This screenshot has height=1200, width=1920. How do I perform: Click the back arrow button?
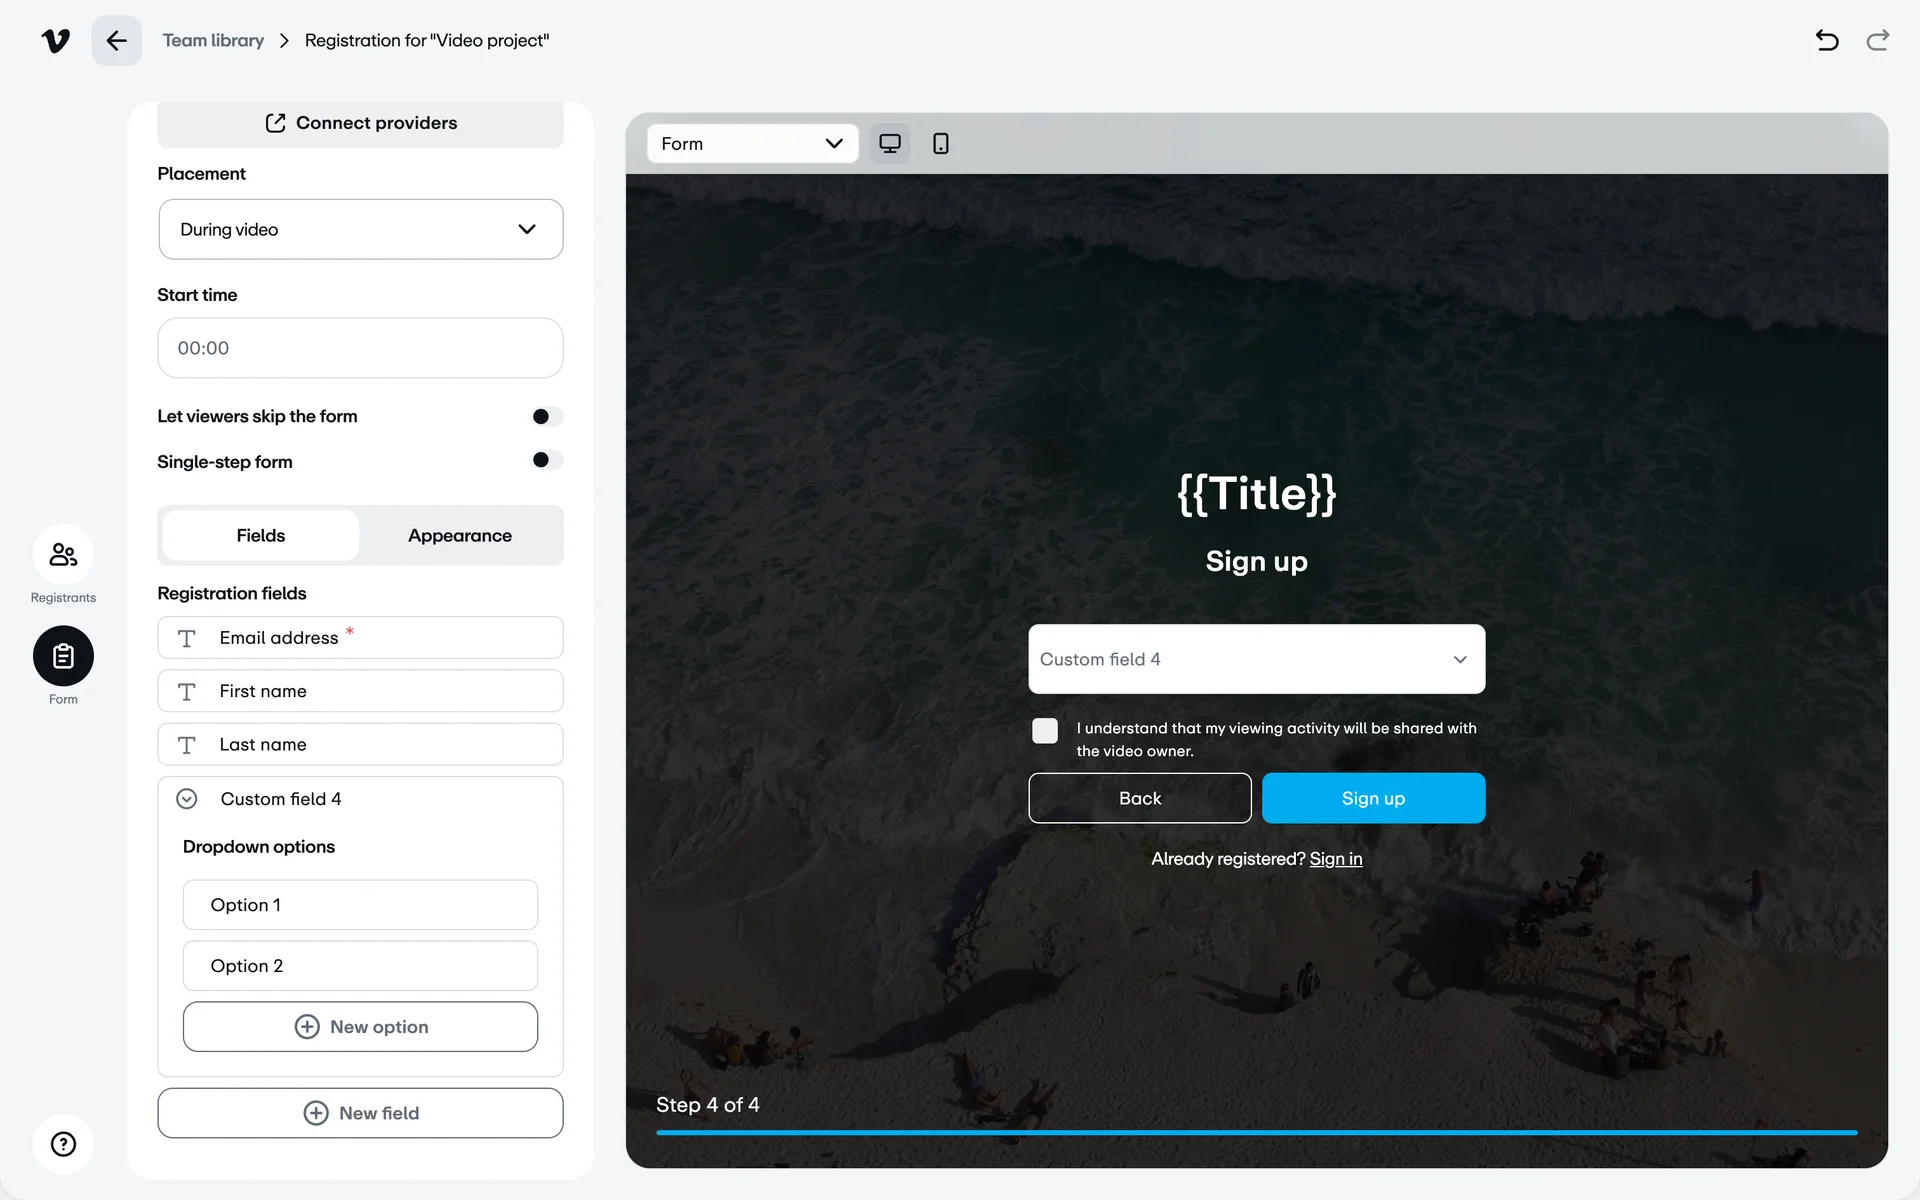117,41
